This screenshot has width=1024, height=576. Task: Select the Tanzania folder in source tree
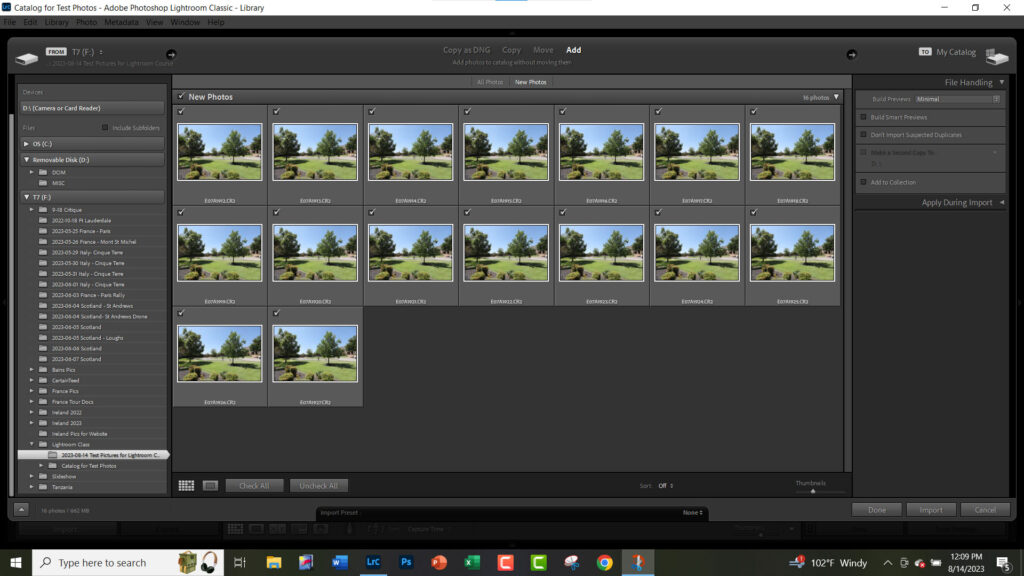[64, 487]
